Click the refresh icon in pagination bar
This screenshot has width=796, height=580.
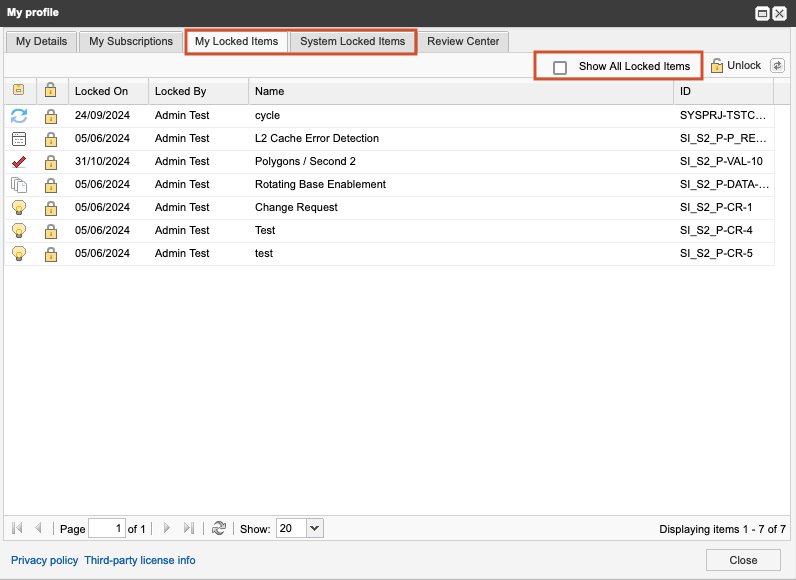point(219,528)
